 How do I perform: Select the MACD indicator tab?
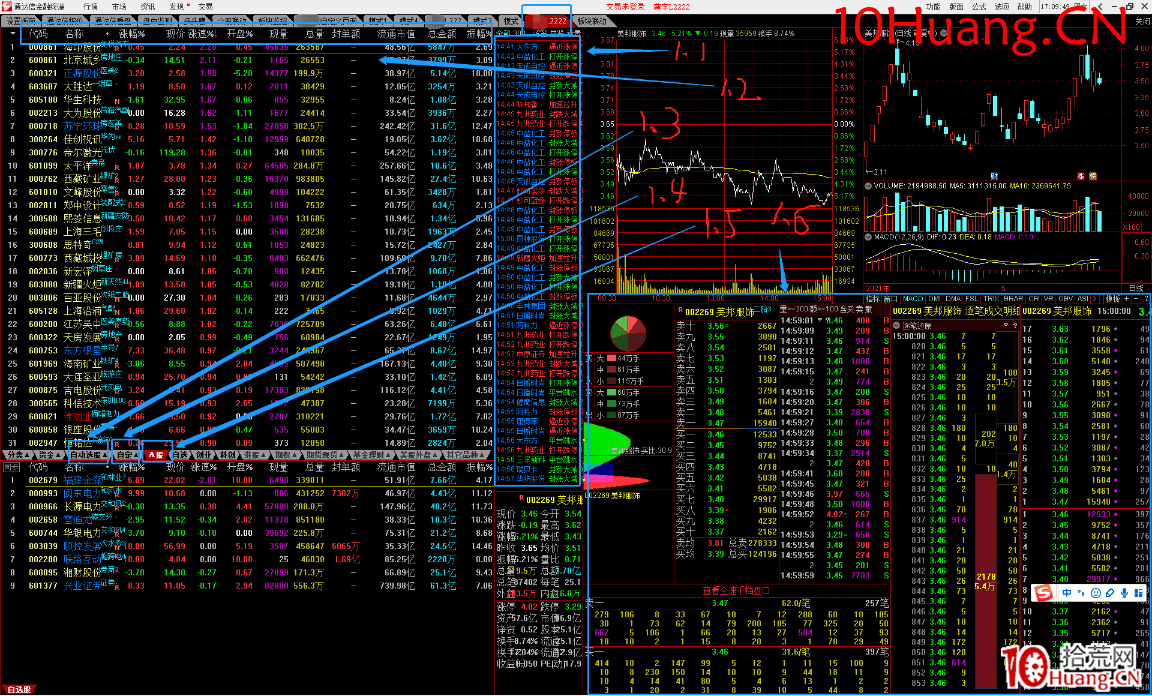pos(913,298)
